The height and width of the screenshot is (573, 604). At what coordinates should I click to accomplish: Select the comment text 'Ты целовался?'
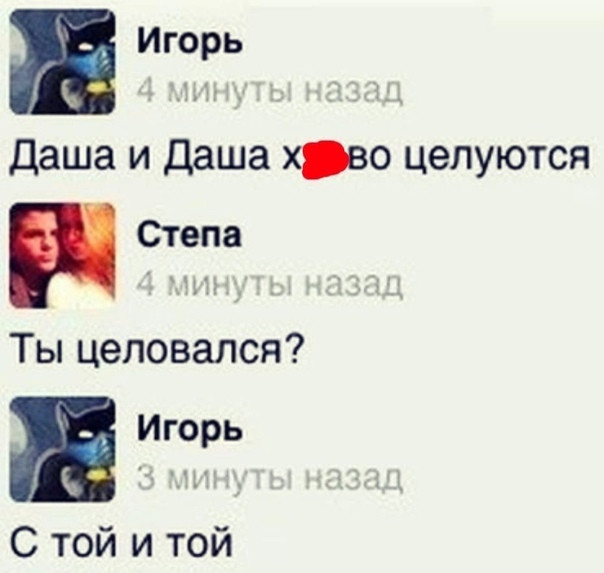coord(156,352)
